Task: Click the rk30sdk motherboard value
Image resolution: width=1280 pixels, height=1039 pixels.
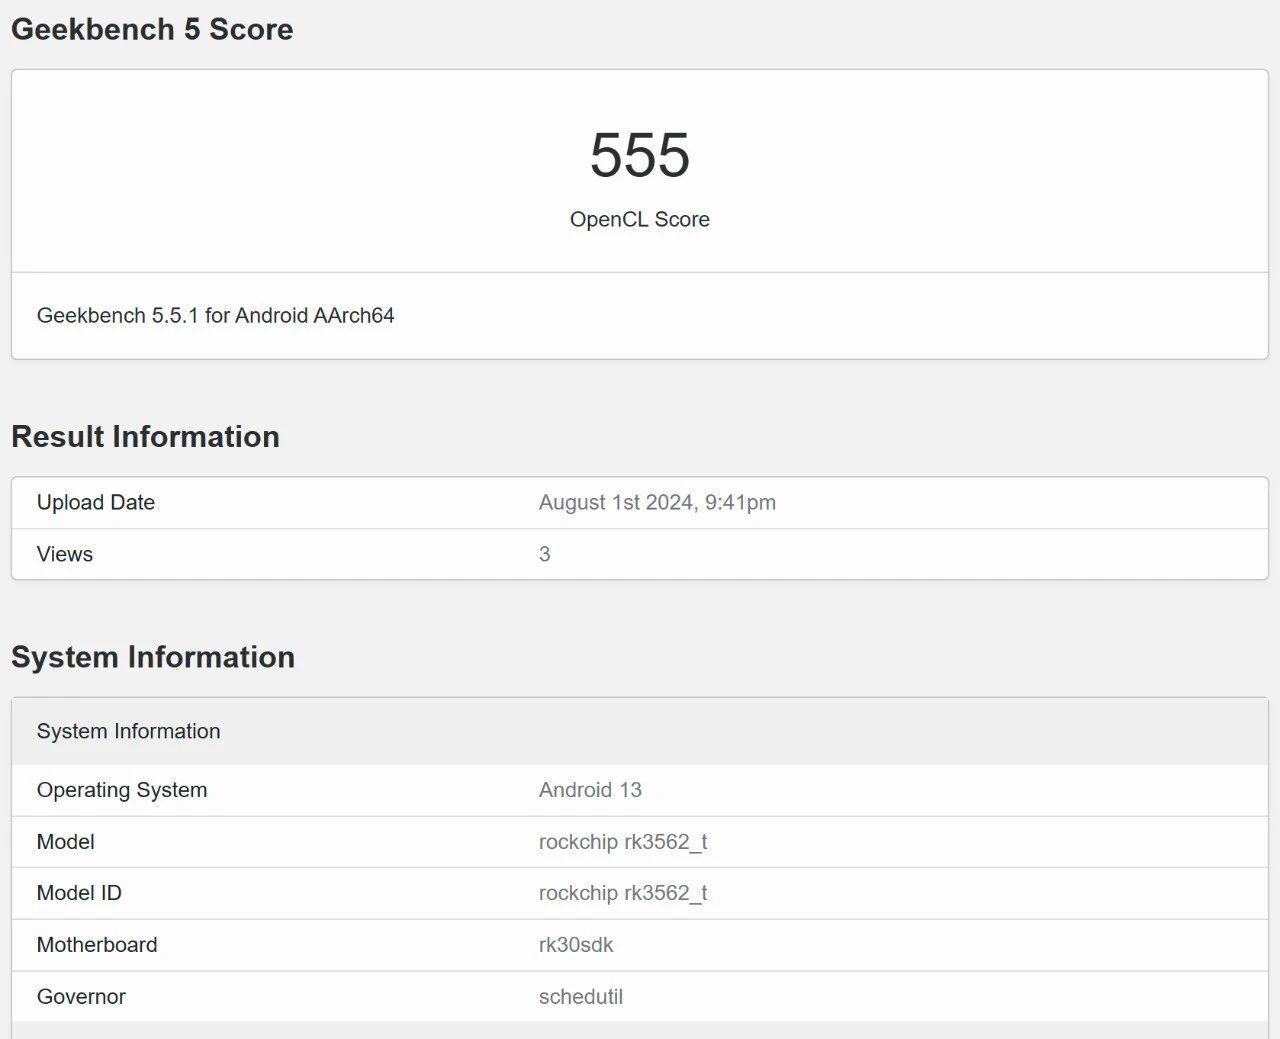Action: pyautogui.click(x=576, y=946)
